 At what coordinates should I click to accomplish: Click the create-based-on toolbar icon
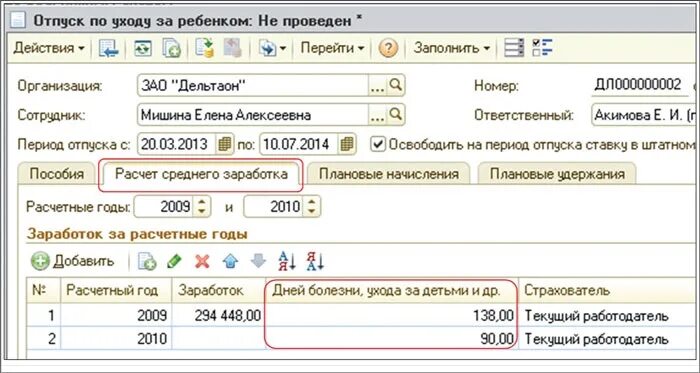point(269,48)
